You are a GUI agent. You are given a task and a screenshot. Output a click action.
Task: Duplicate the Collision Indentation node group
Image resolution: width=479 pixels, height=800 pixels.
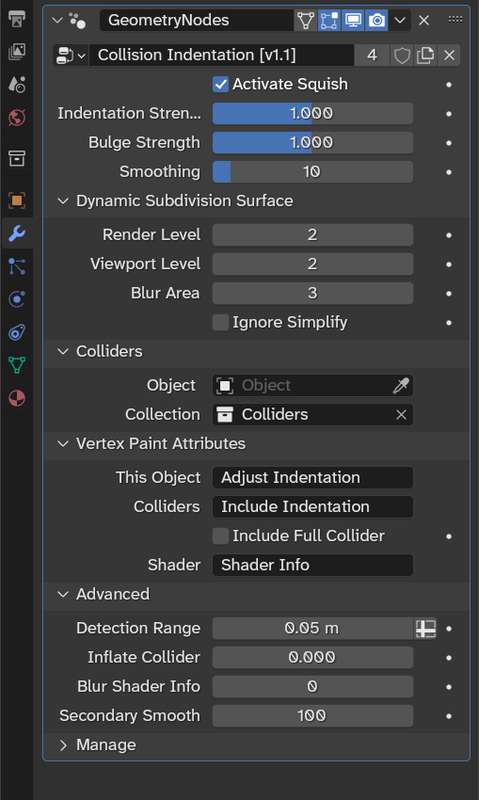point(425,55)
